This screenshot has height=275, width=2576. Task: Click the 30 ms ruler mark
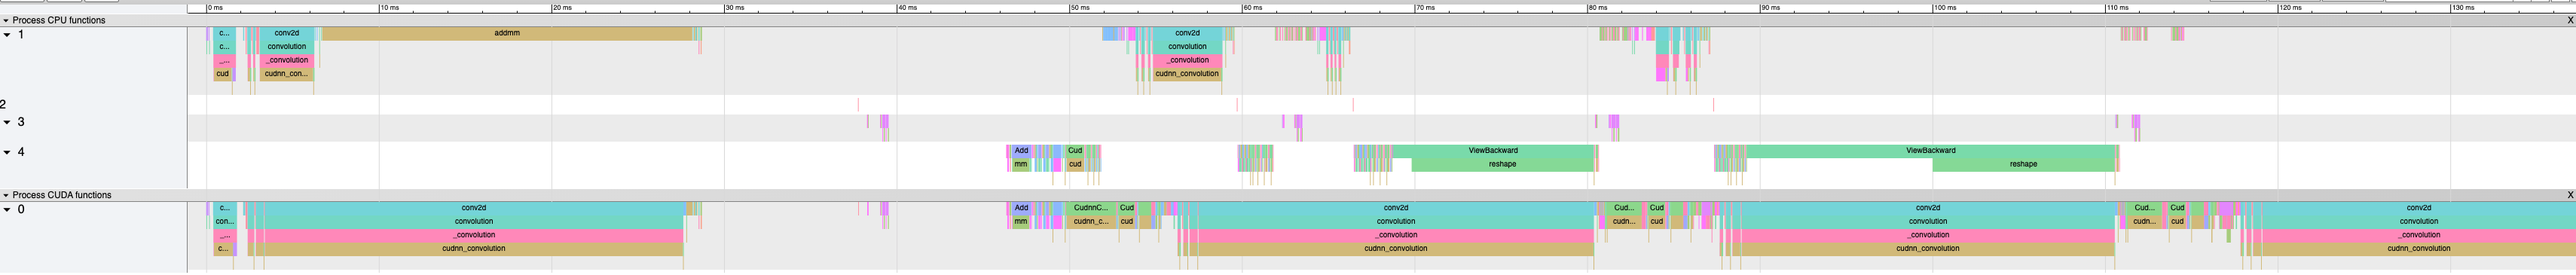pyautogui.click(x=735, y=8)
